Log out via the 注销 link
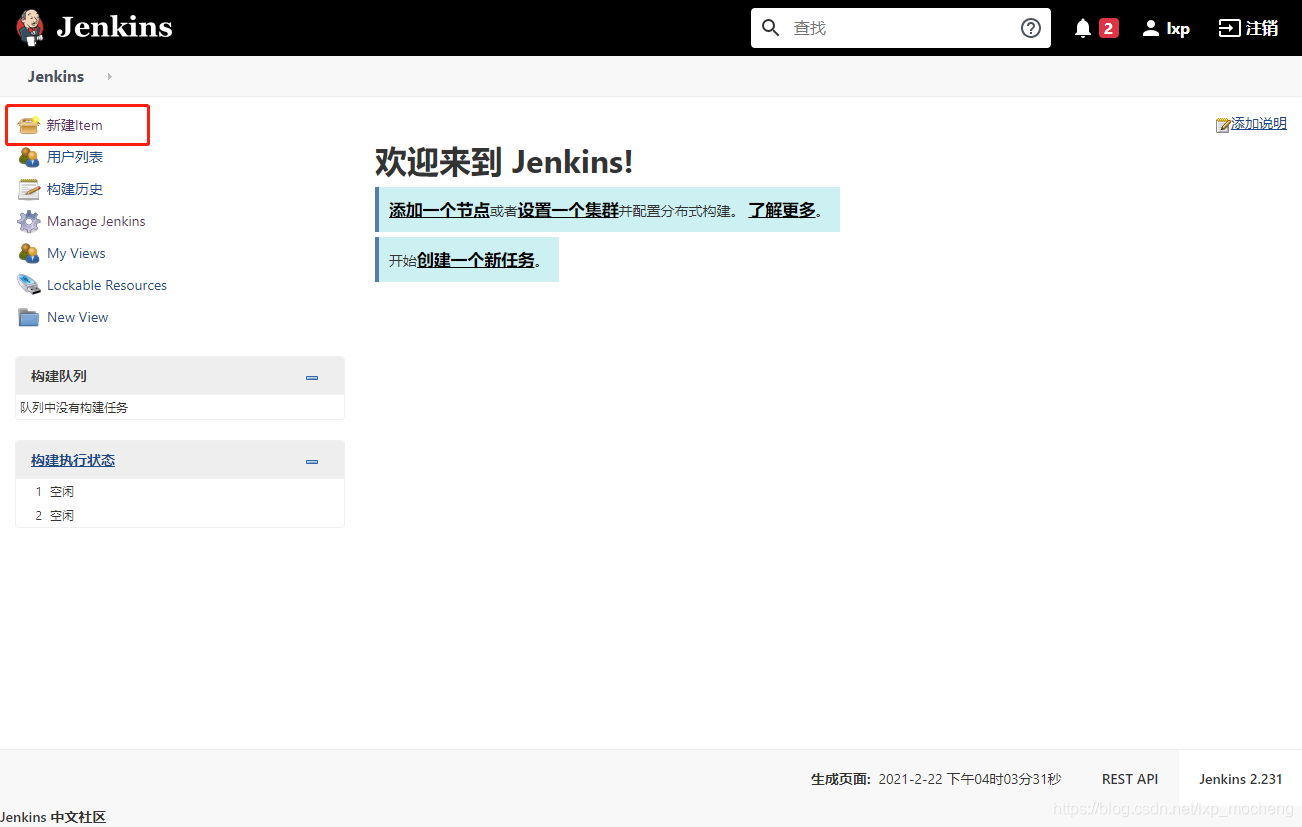Viewport: 1302px width, 827px height. [x=1262, y=28]
